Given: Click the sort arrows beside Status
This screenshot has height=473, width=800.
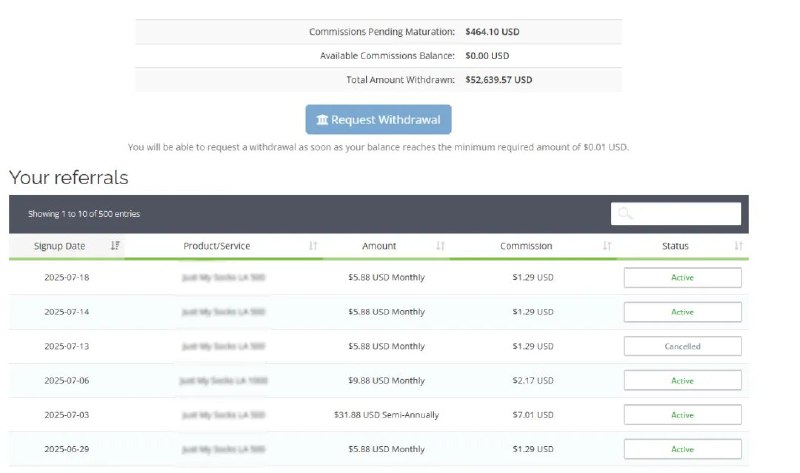Looking at the screenshot, I should coord(738,246).
